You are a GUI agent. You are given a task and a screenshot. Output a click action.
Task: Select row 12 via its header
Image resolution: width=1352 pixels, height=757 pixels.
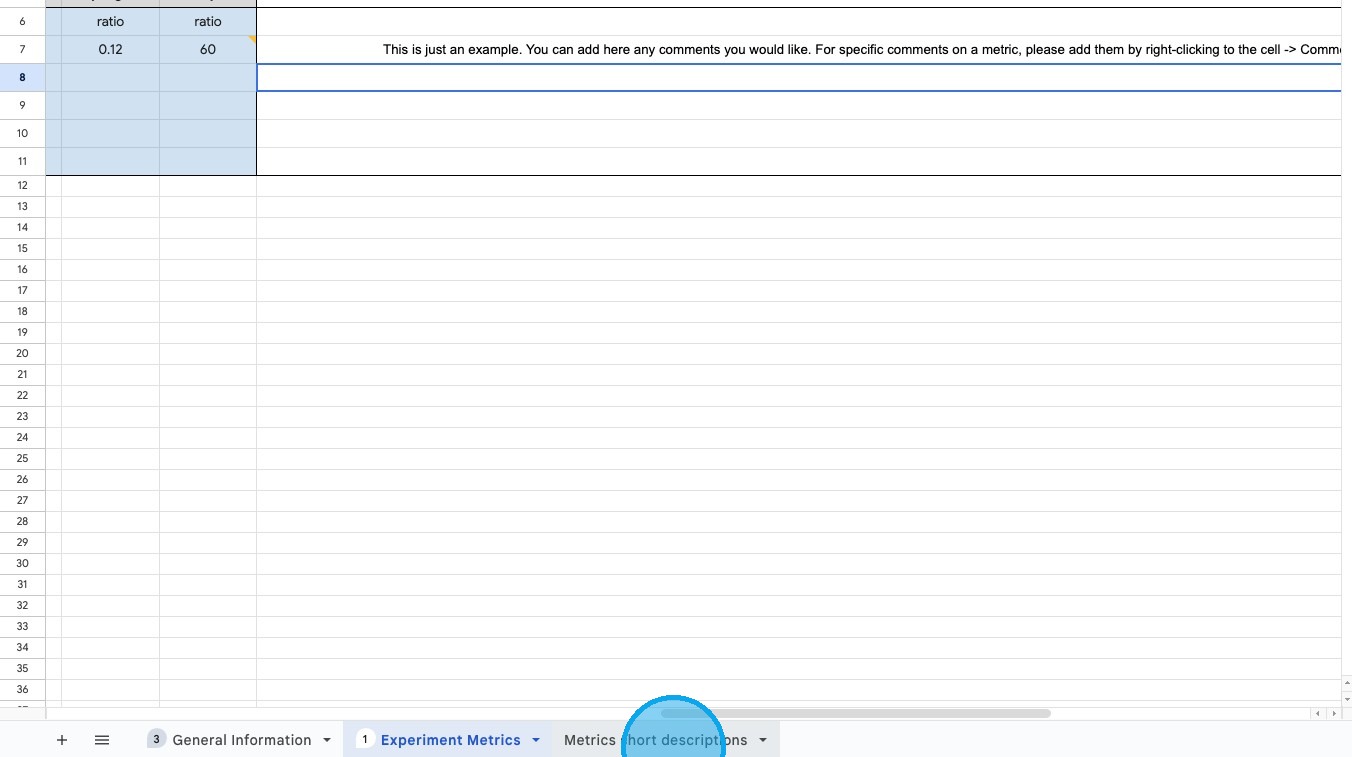pyautogui.click(x=22, y=185)
